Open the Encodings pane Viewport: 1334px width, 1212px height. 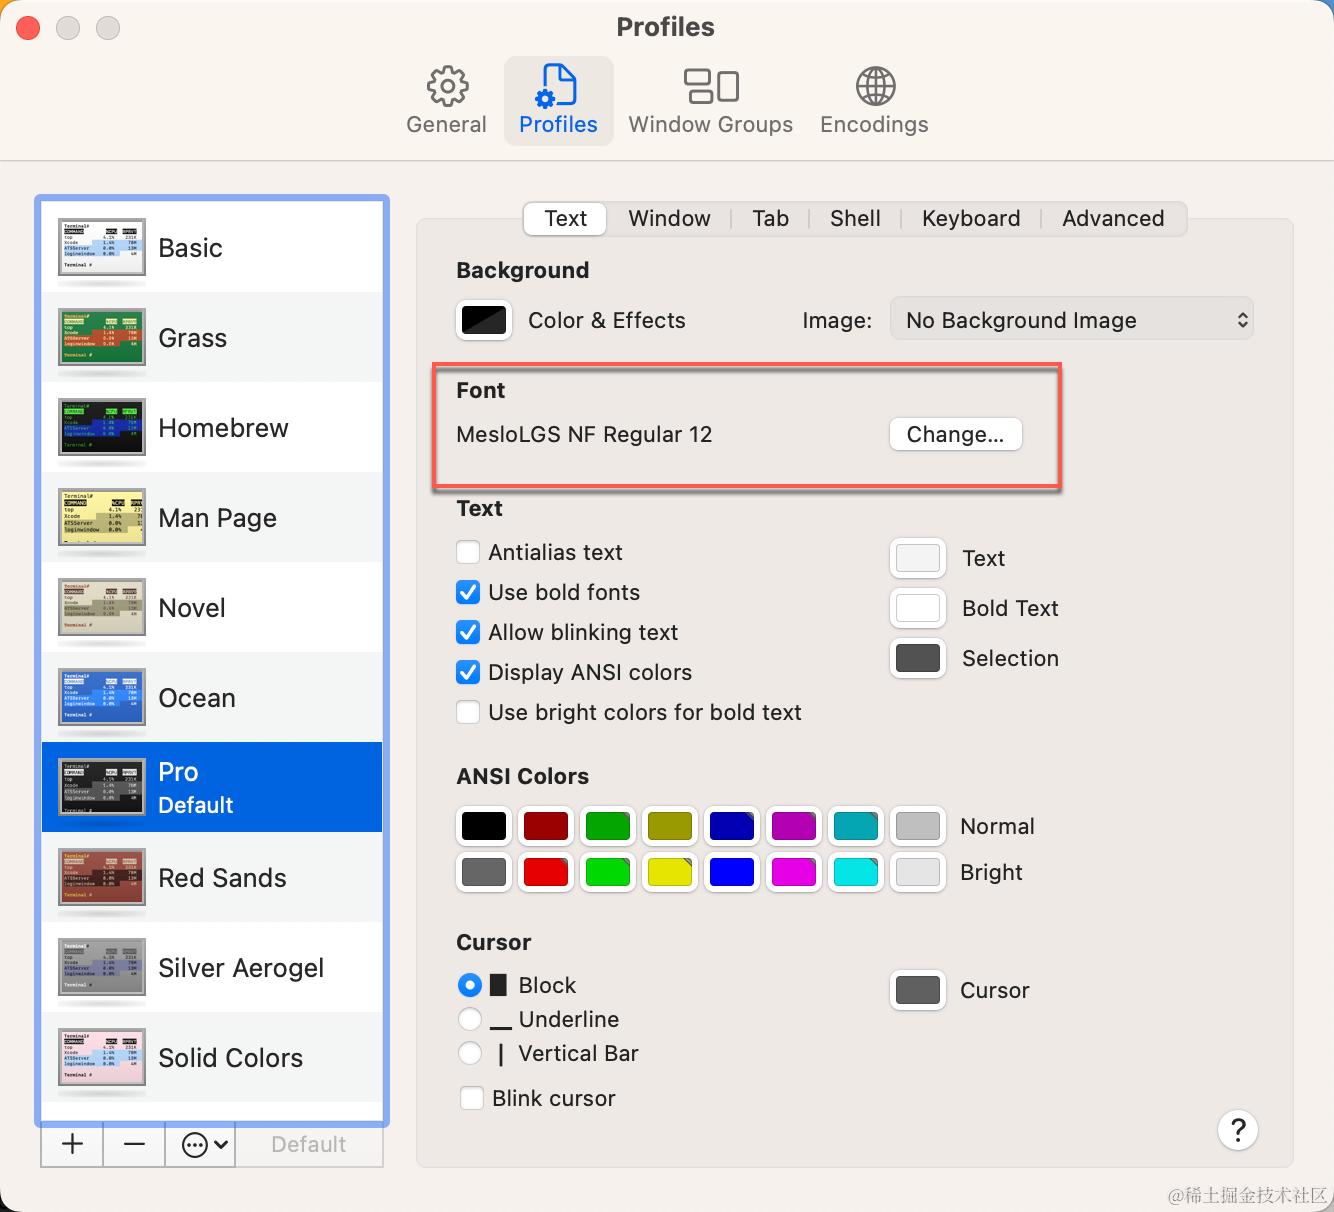(874, 101)
